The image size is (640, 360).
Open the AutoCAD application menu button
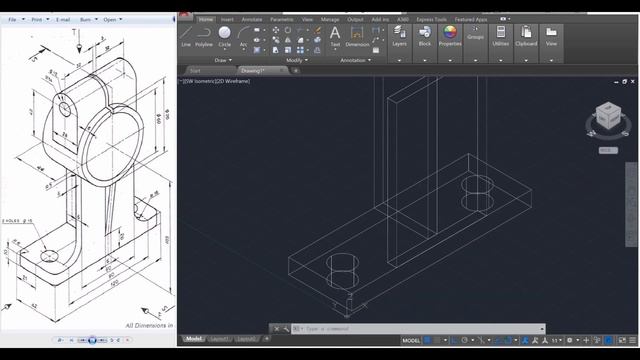pos(184,15)
